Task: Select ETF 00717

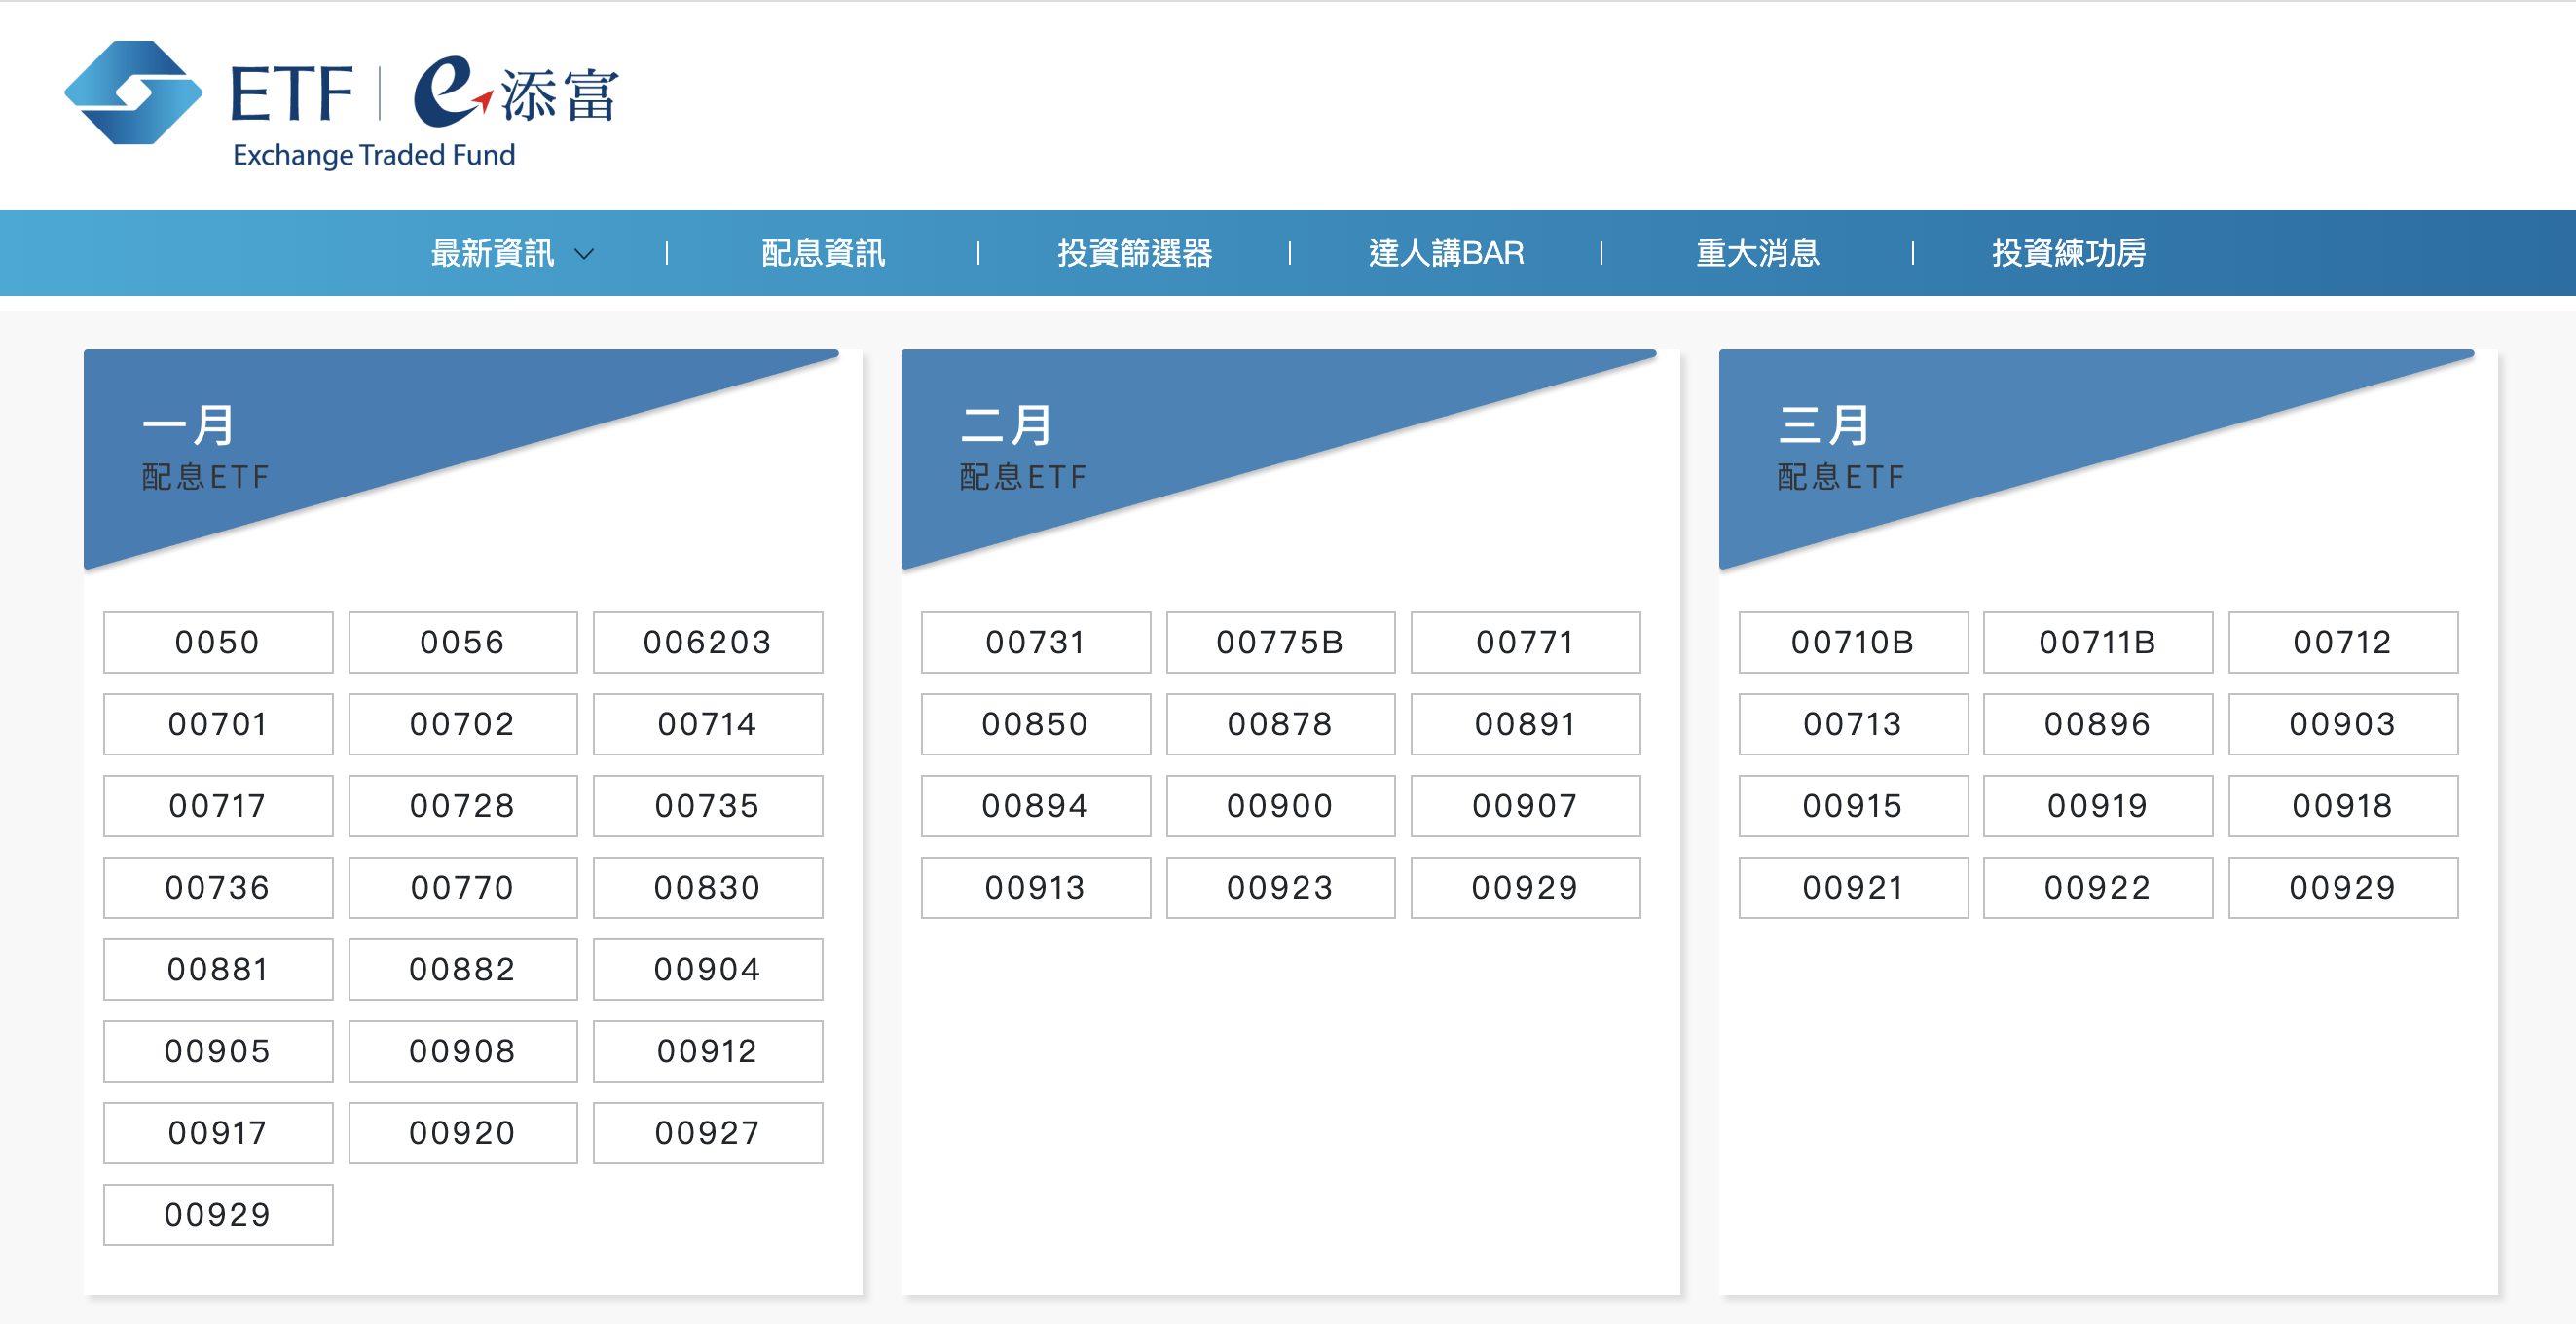Action: click(218, 806)
